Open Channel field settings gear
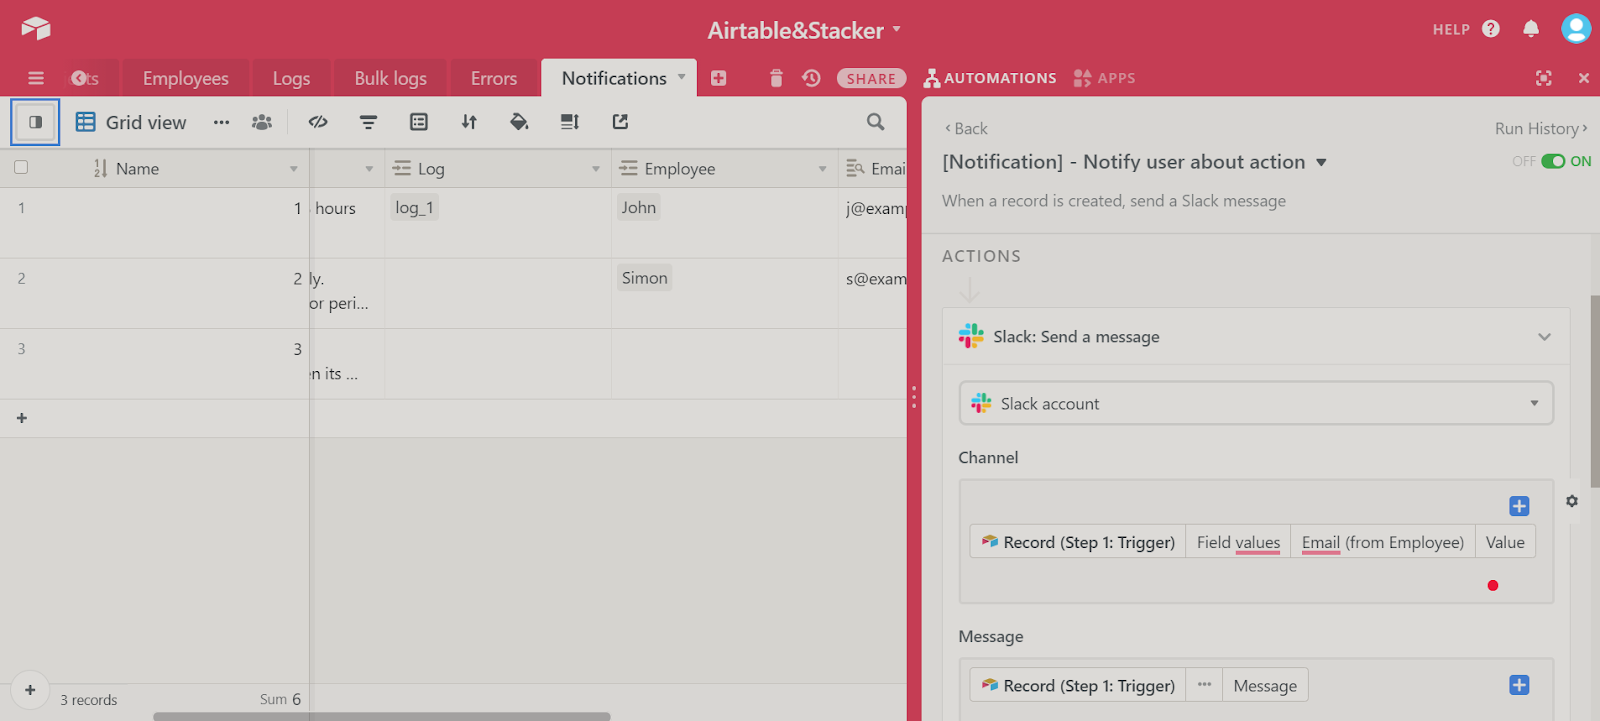 [1572, 501]
